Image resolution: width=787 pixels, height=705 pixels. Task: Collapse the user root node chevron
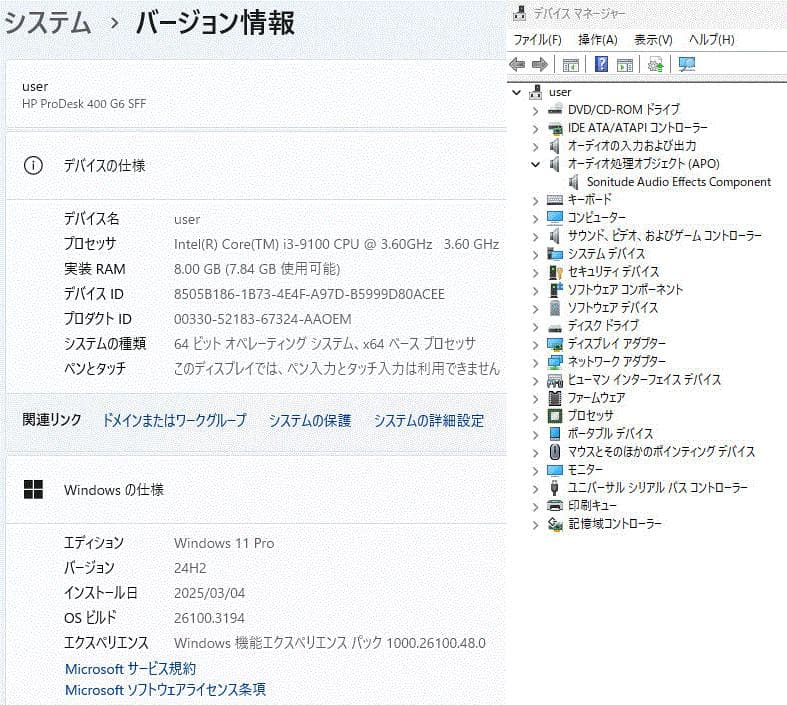coord(516,92)
